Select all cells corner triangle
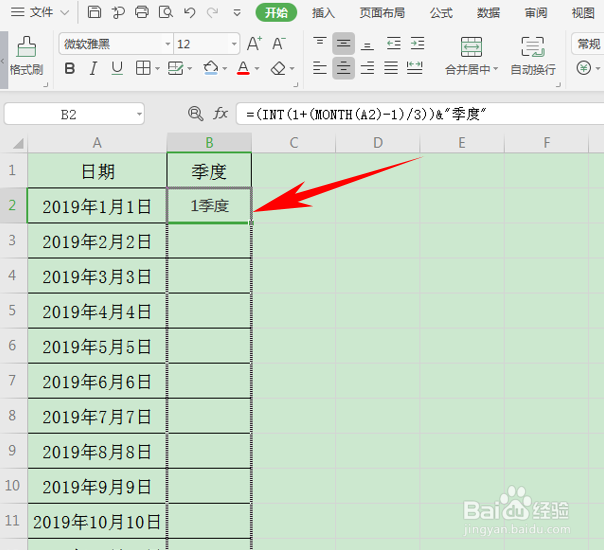Screen dimensions: 604x550 [x=18, y=143]
